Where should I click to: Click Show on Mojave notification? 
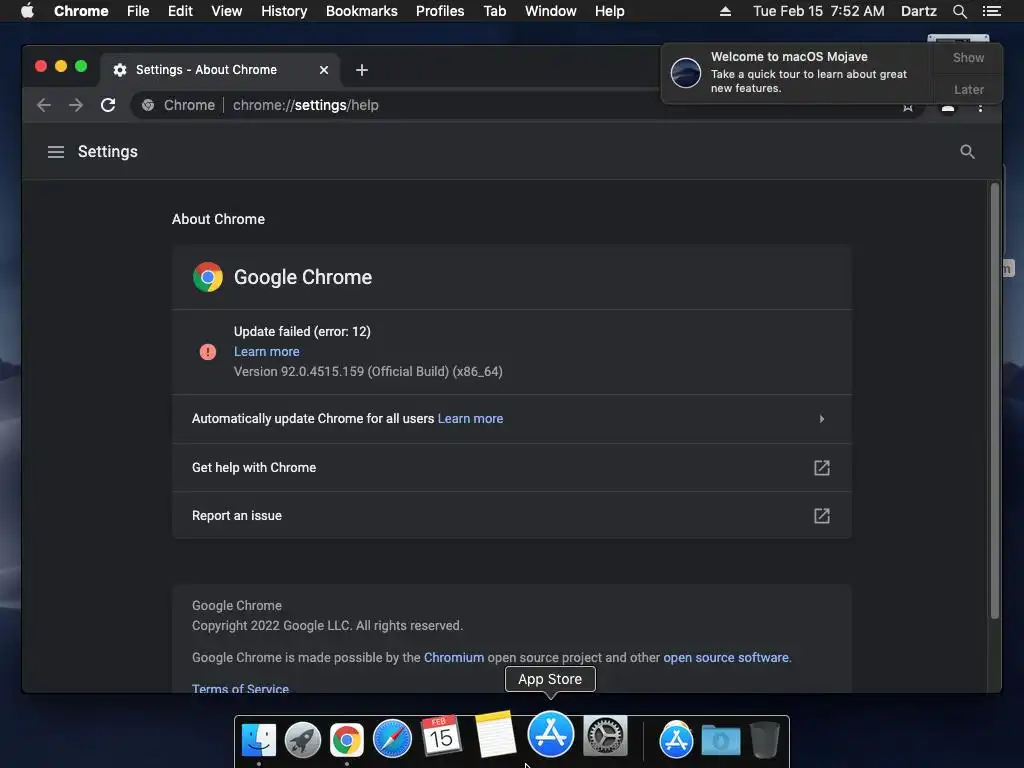pos(968,57)
